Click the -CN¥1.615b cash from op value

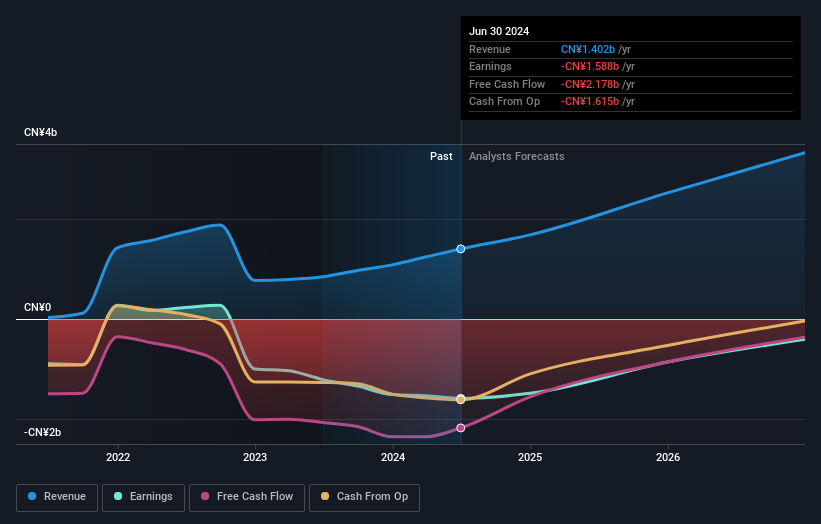click(590, 102)
